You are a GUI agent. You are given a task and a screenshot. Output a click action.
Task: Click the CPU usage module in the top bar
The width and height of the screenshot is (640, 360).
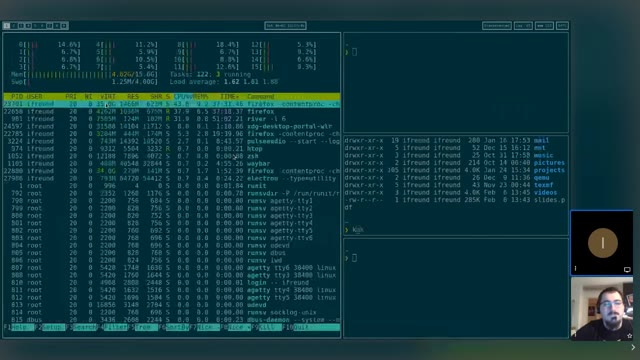click(523, 26)
